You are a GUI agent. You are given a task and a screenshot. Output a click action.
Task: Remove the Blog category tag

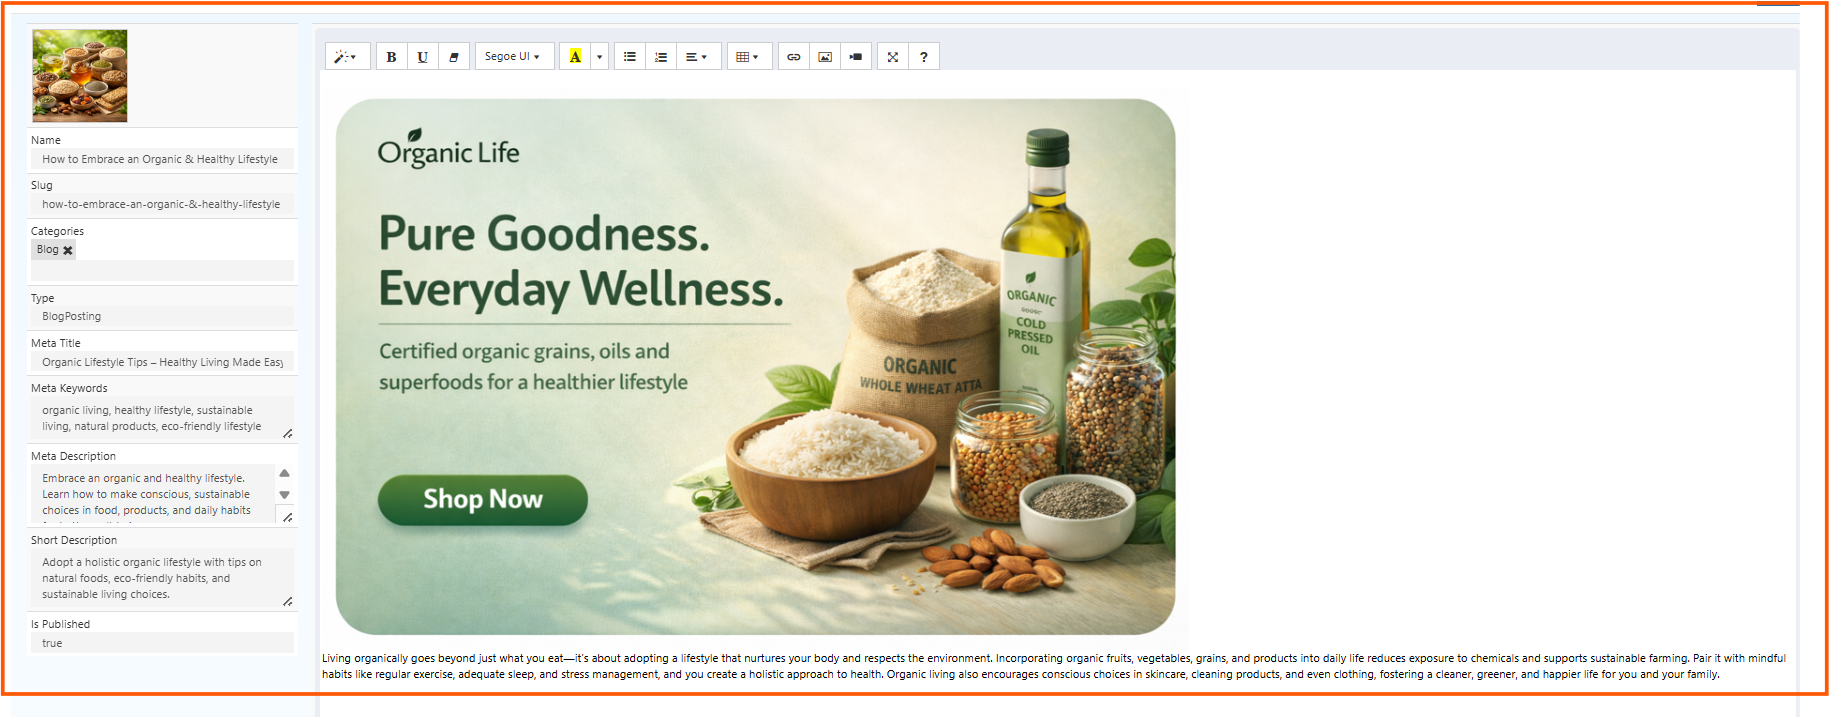pyautogui.click(x=68, y=250)
